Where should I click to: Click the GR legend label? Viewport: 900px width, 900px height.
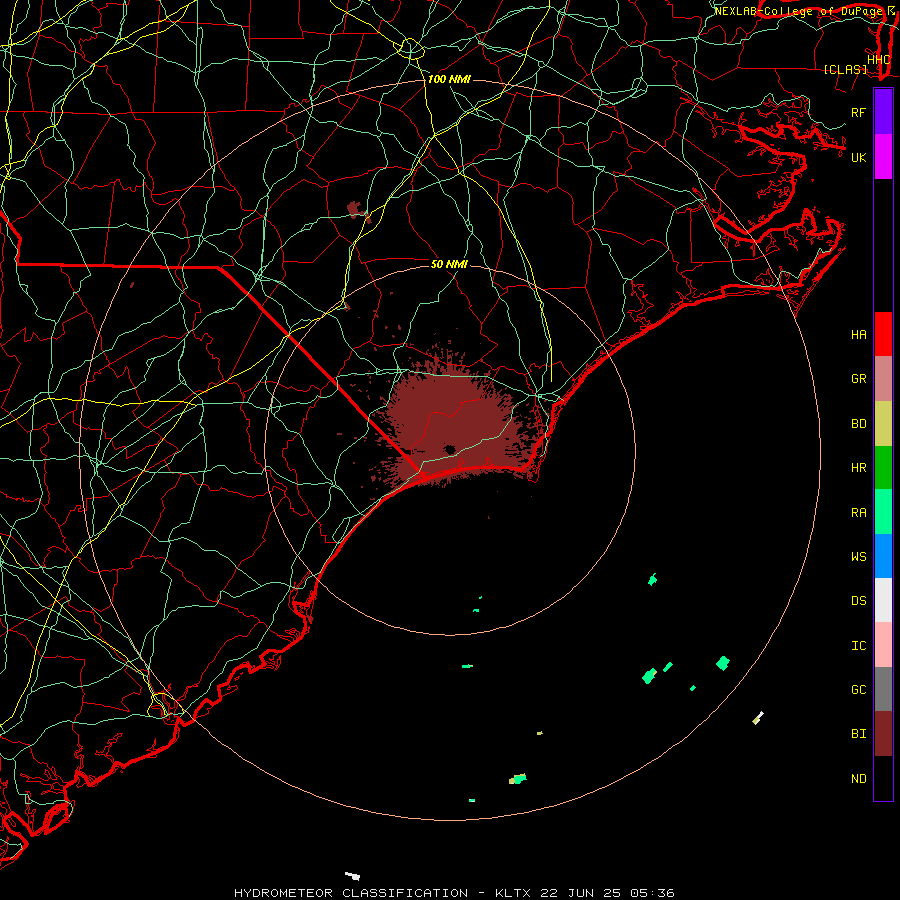pyautogui.click(x=859, y=379)
